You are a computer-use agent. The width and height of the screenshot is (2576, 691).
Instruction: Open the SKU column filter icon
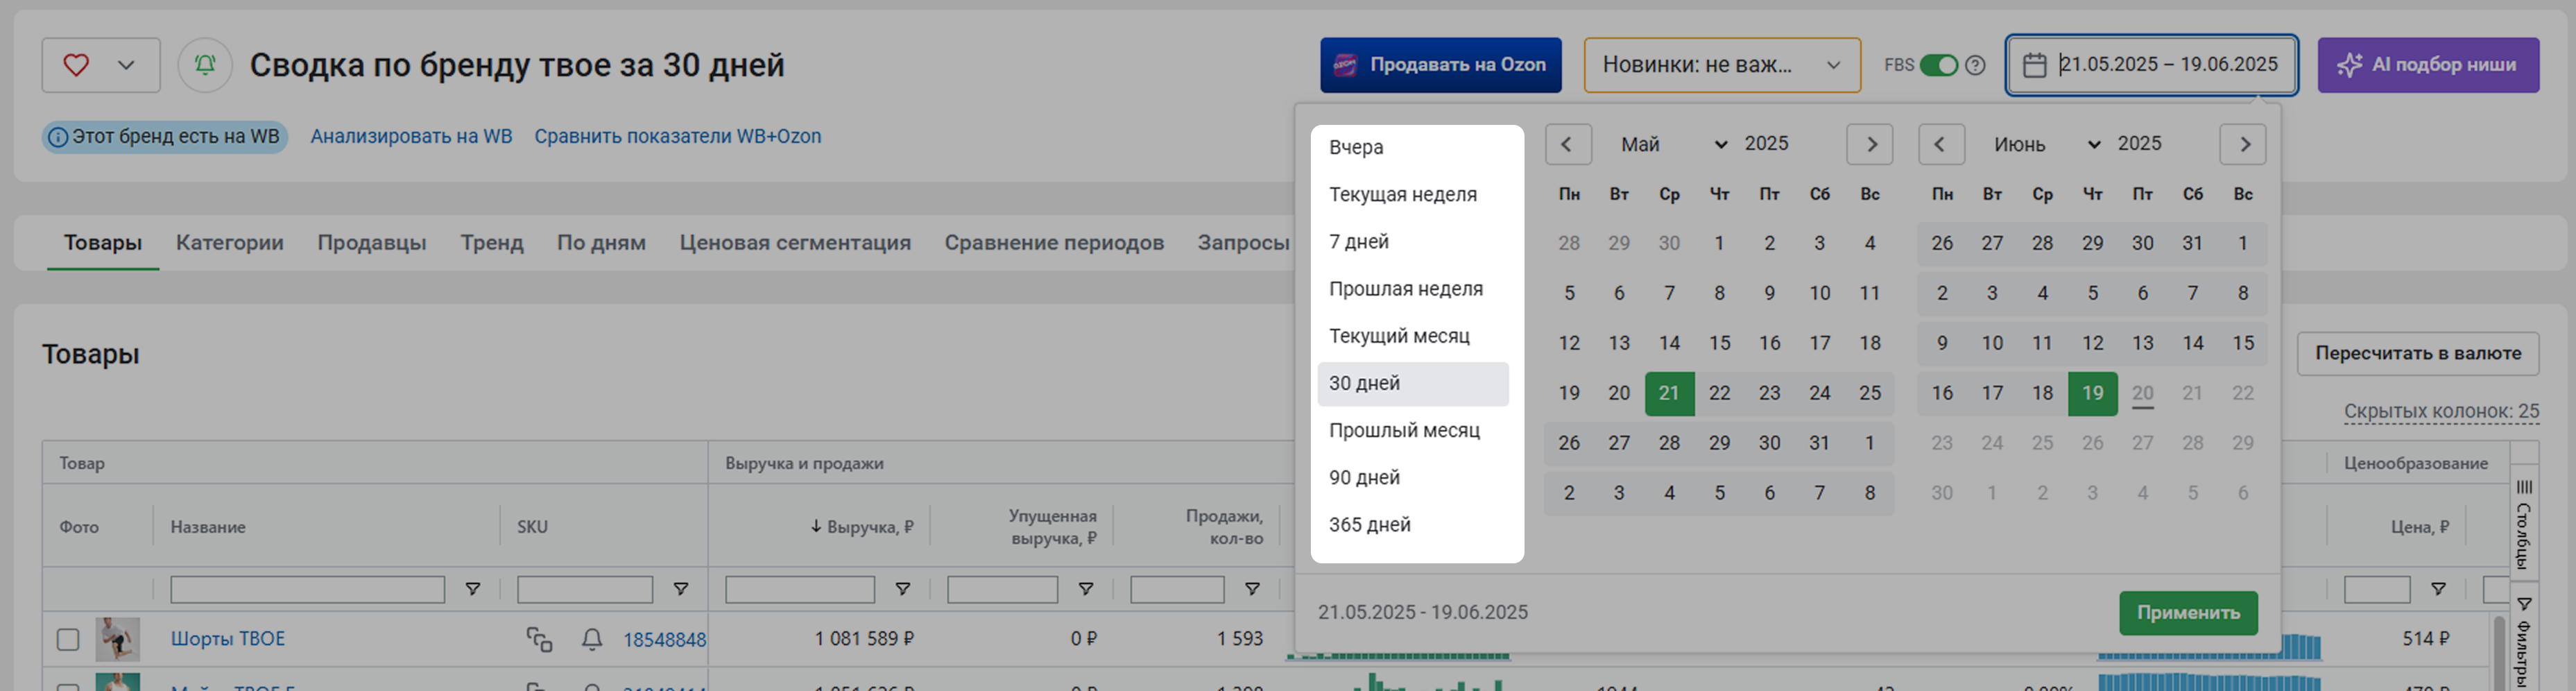click(x=680, y=589)
